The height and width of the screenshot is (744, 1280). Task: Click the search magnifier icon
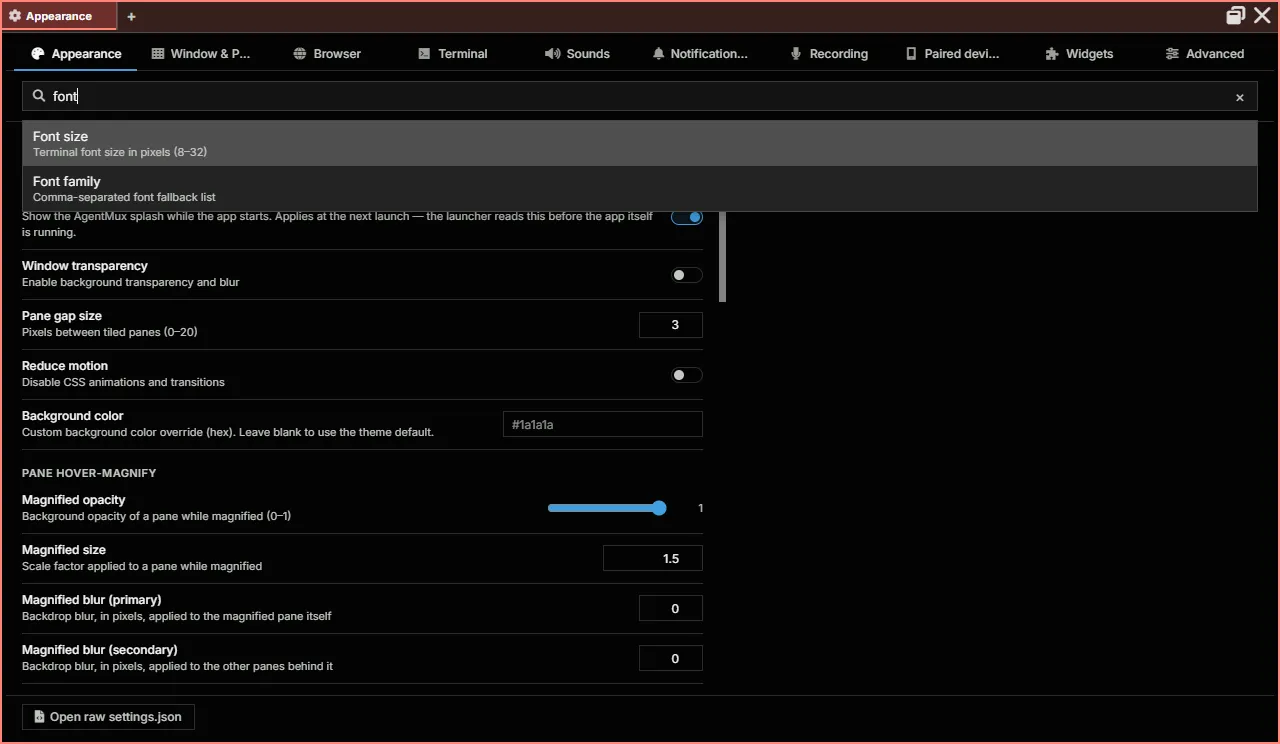(39, 96)
